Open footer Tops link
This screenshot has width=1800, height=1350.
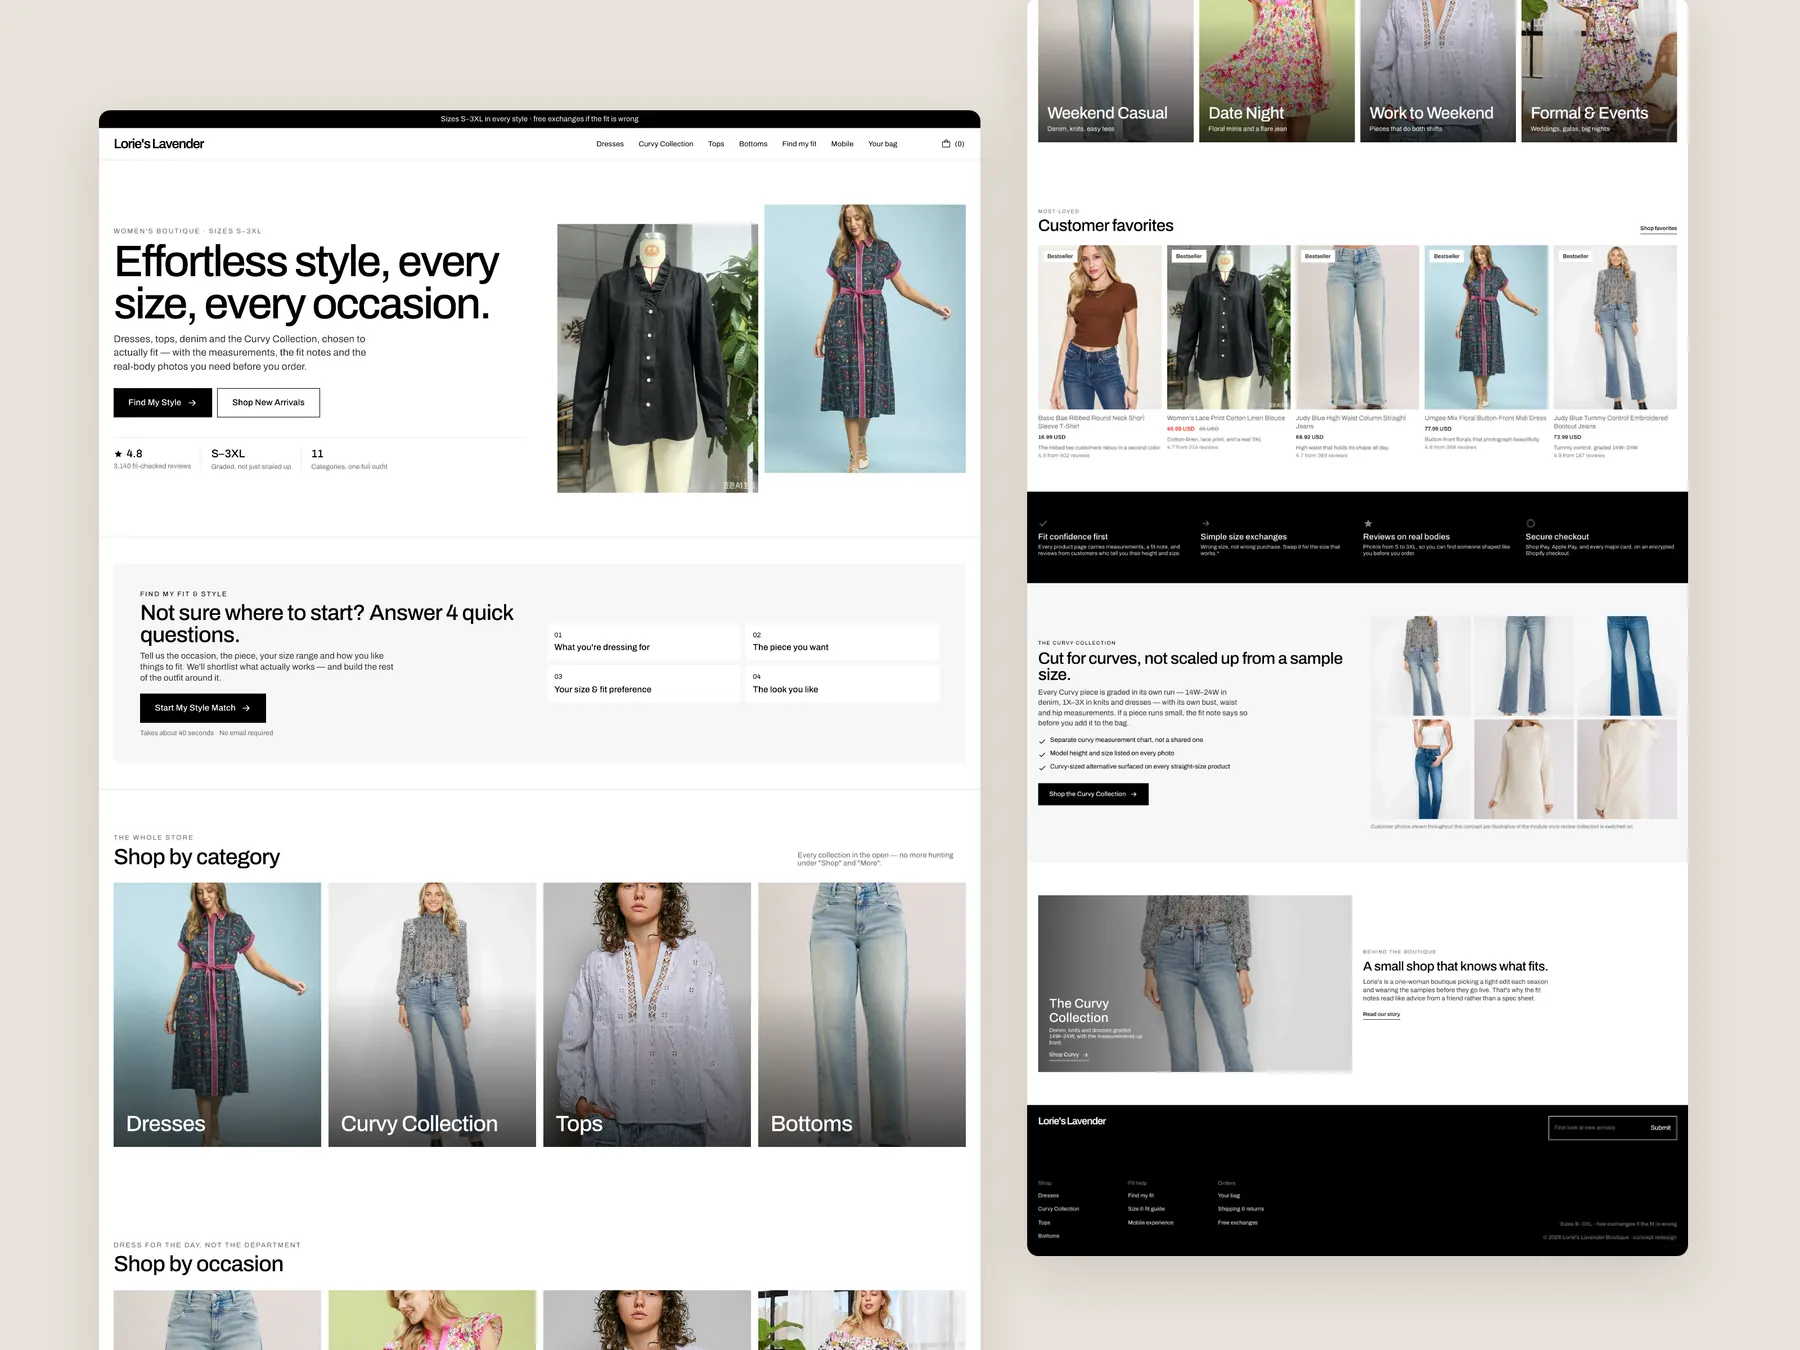[1044, 1223]
